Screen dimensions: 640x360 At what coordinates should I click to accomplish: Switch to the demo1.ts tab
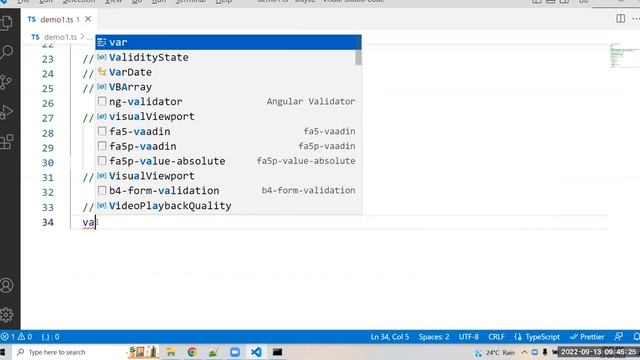[x=56, y=20]
